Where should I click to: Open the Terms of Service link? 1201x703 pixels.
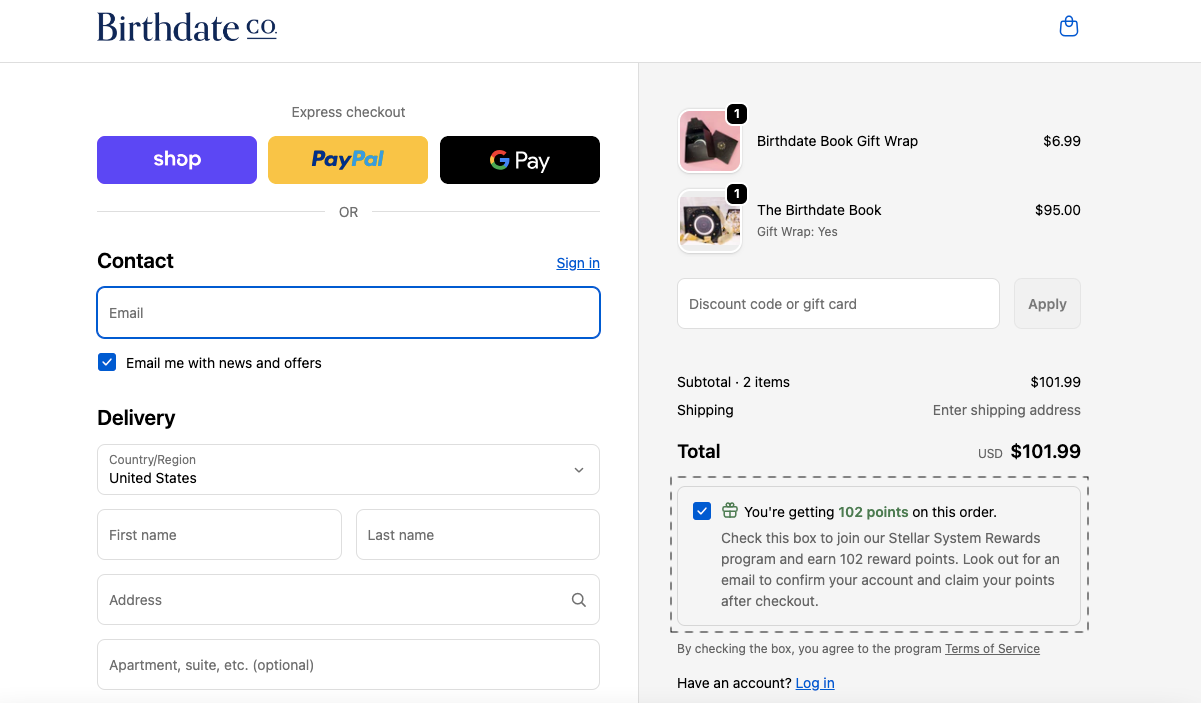(x=992, y=649)
